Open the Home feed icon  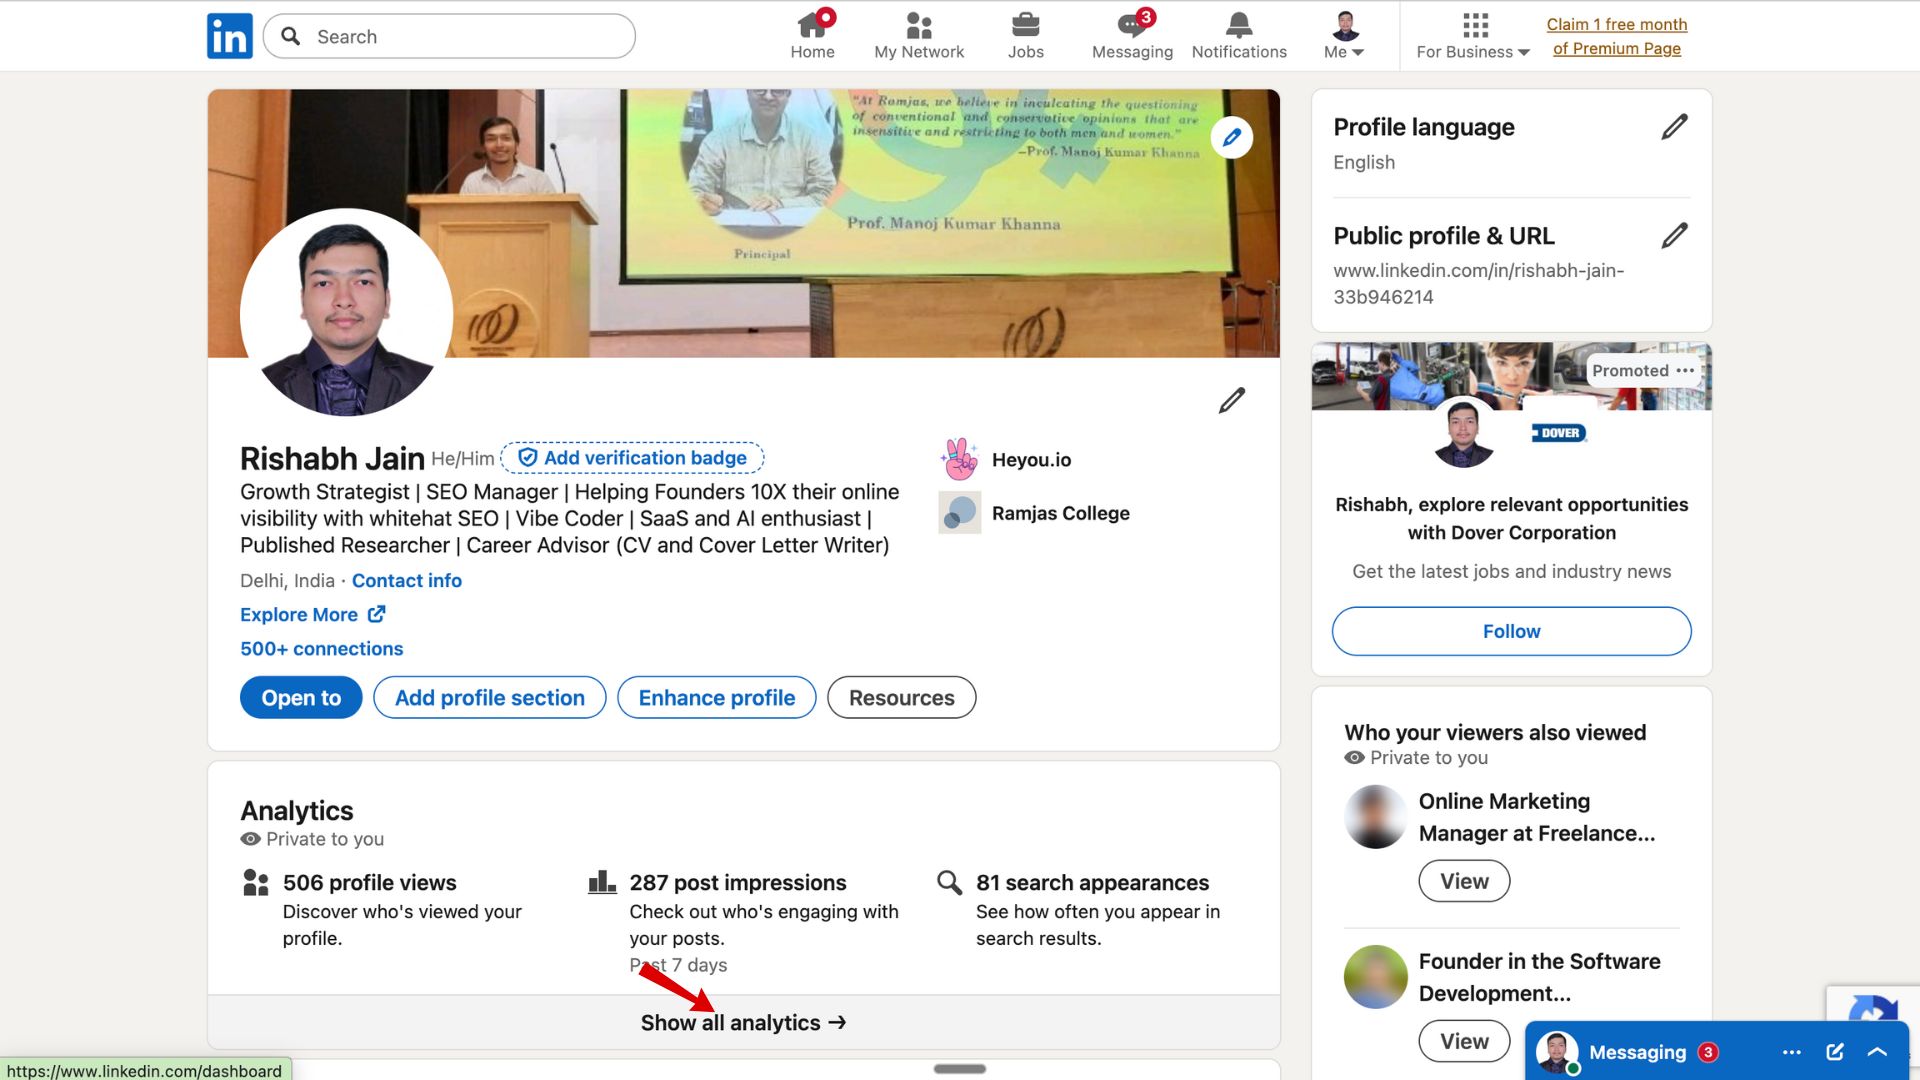click(812, 36)
